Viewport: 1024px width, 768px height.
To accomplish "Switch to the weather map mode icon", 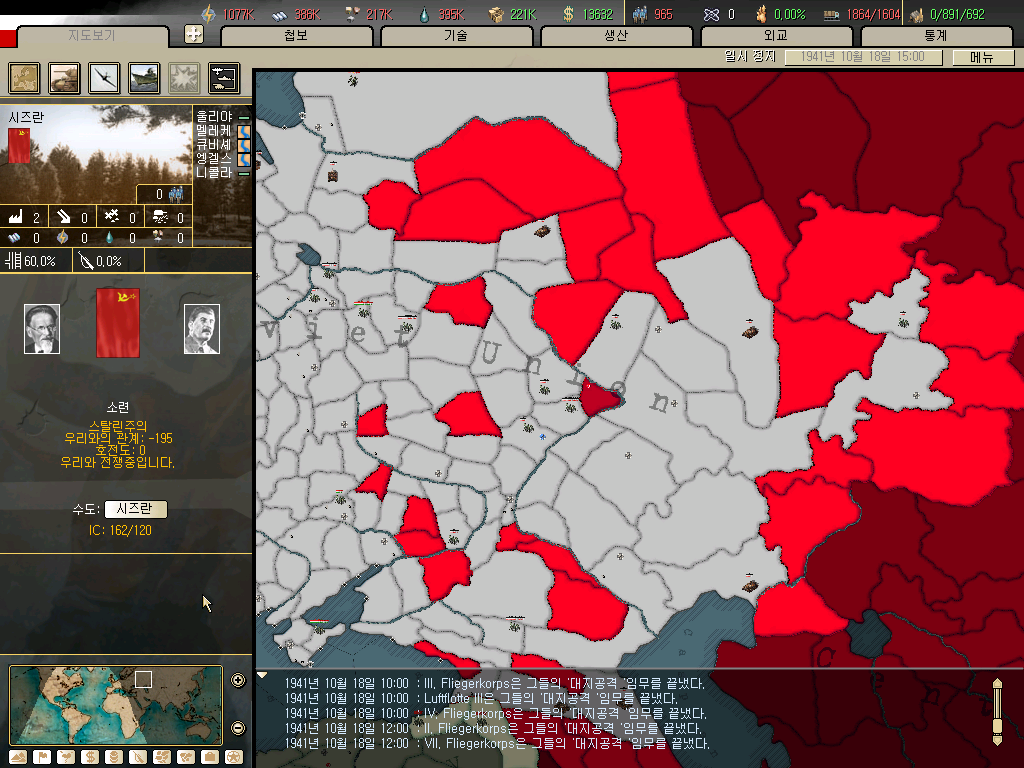I will 66,757.
